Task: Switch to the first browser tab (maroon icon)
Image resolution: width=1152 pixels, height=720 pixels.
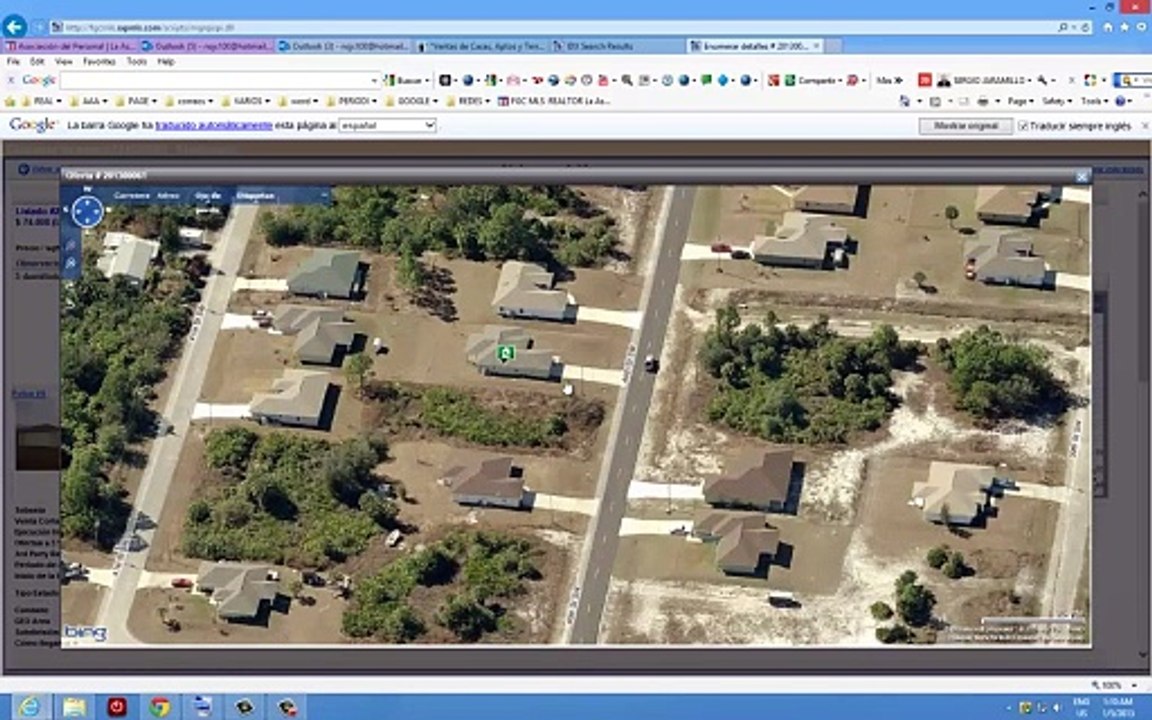Action: click(71, 46)
